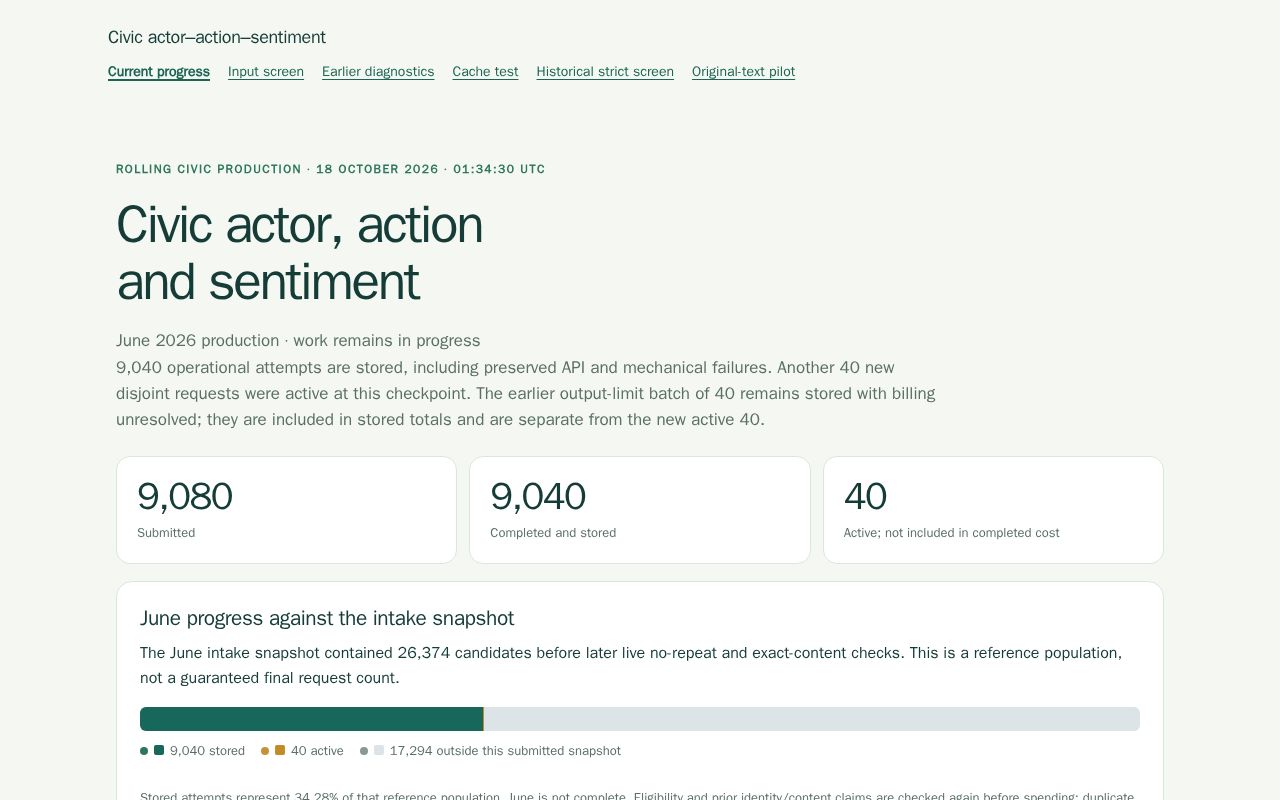Click '17,294 outside this submitted snapshot' label
The image size is (1280, 800).
pos(505,751)
